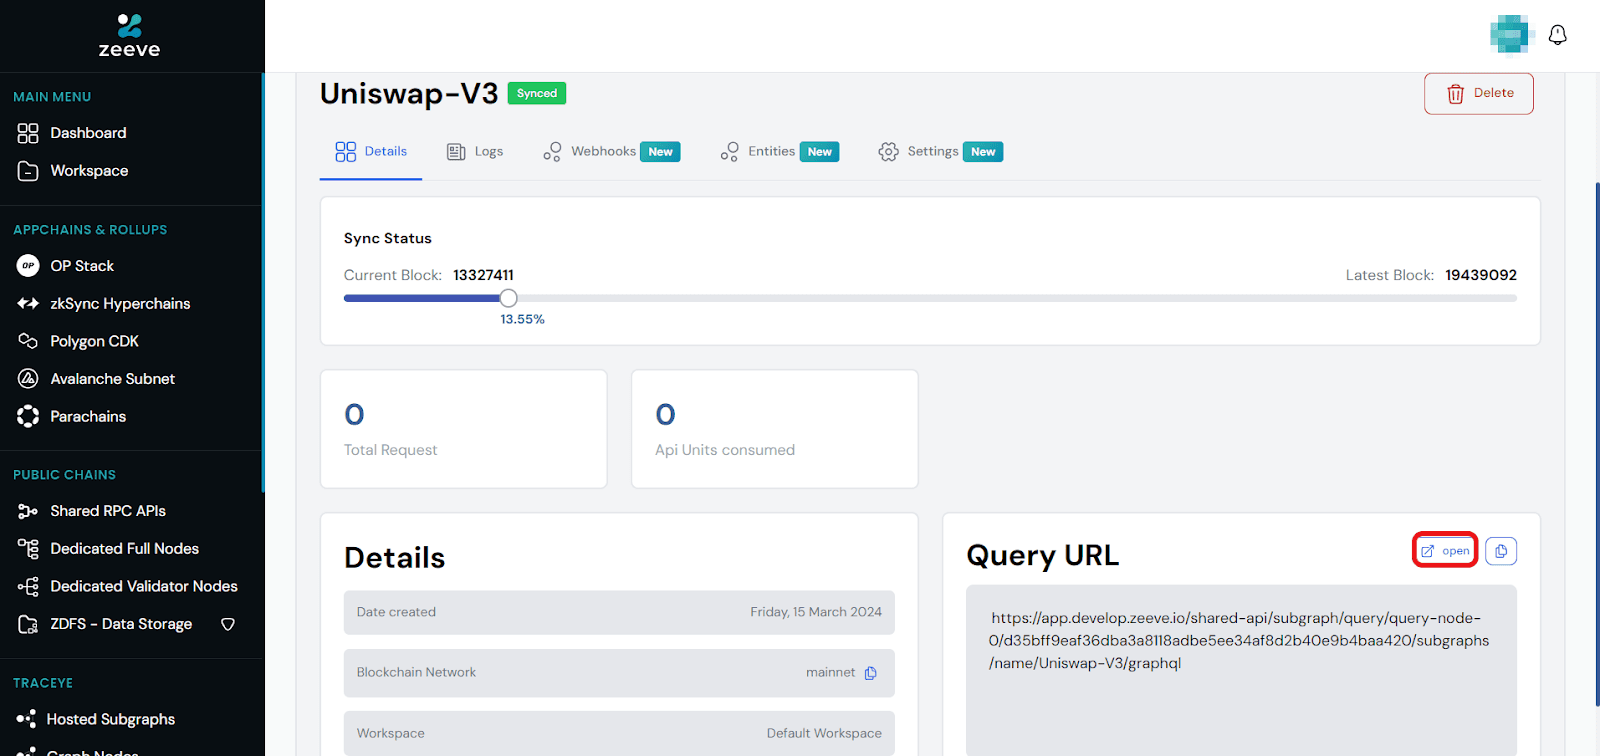Click the Uniswap-V3 page title
The height and width of the screenshot is (756, 1600).
[x=409, y=93]
